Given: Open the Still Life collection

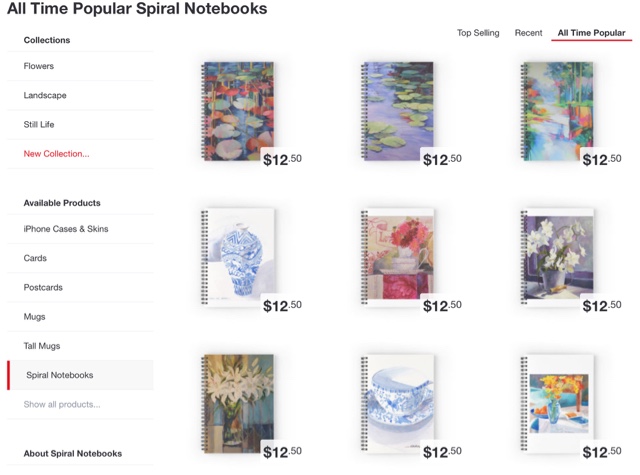Looking at the screenshot, I should click(x=80, y=124).
